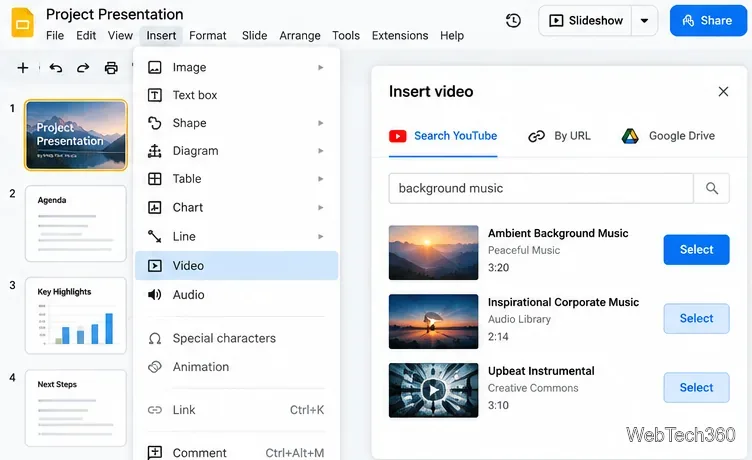752x460 pixels.
Task: Open the File menu
Action: point(55,35)
